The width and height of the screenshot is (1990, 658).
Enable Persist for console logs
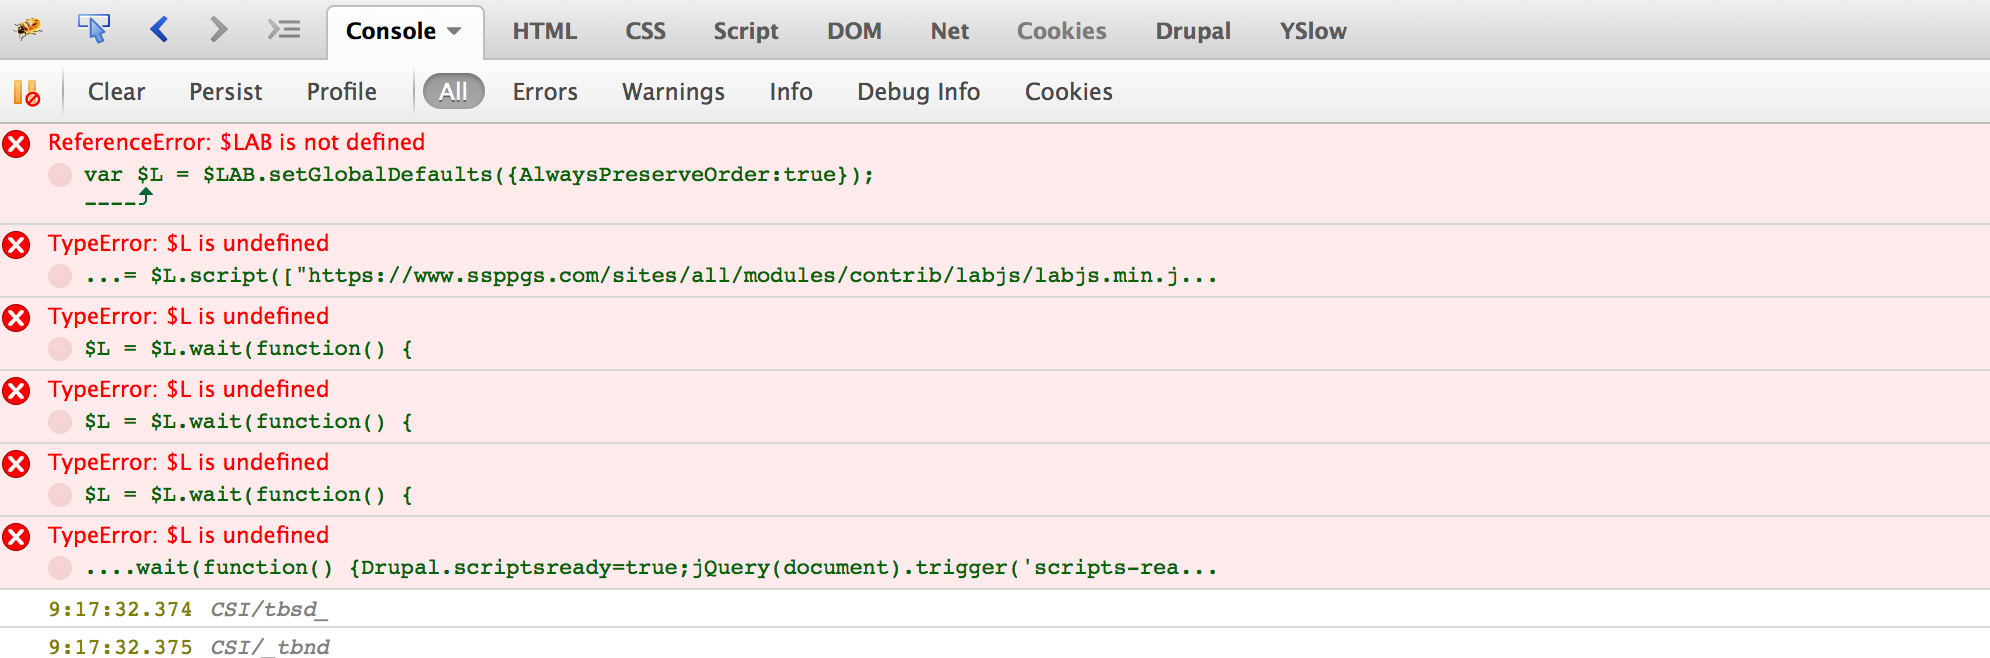coord(225,91)
